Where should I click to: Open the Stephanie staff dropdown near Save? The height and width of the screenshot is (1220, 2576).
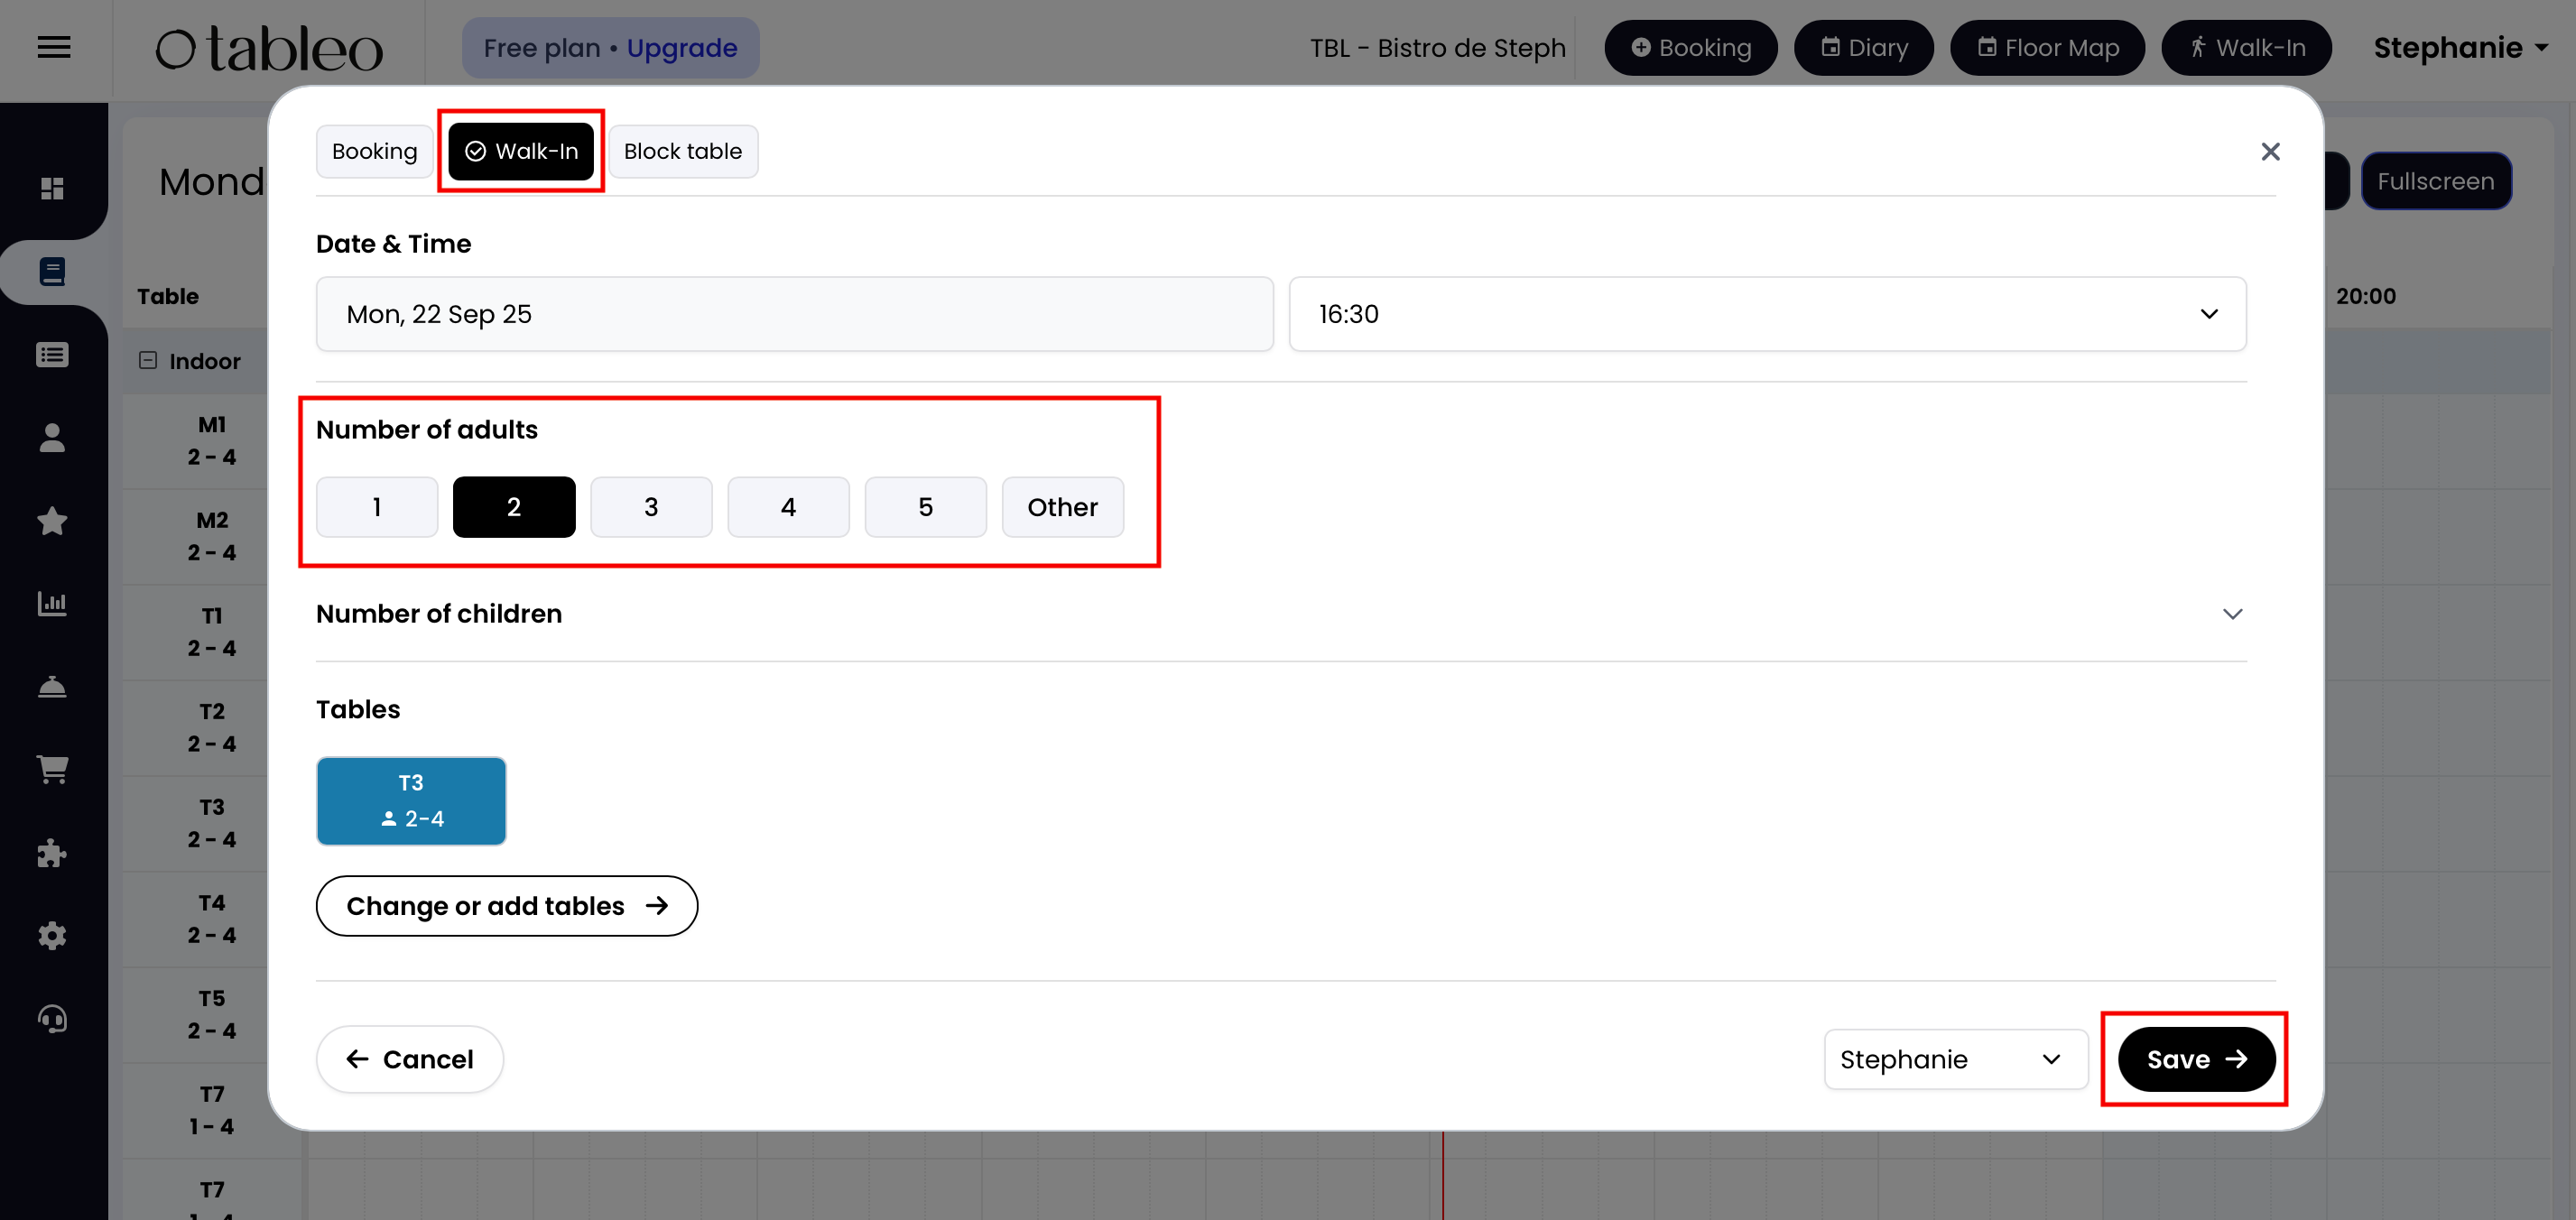tap(1954, 1059)
